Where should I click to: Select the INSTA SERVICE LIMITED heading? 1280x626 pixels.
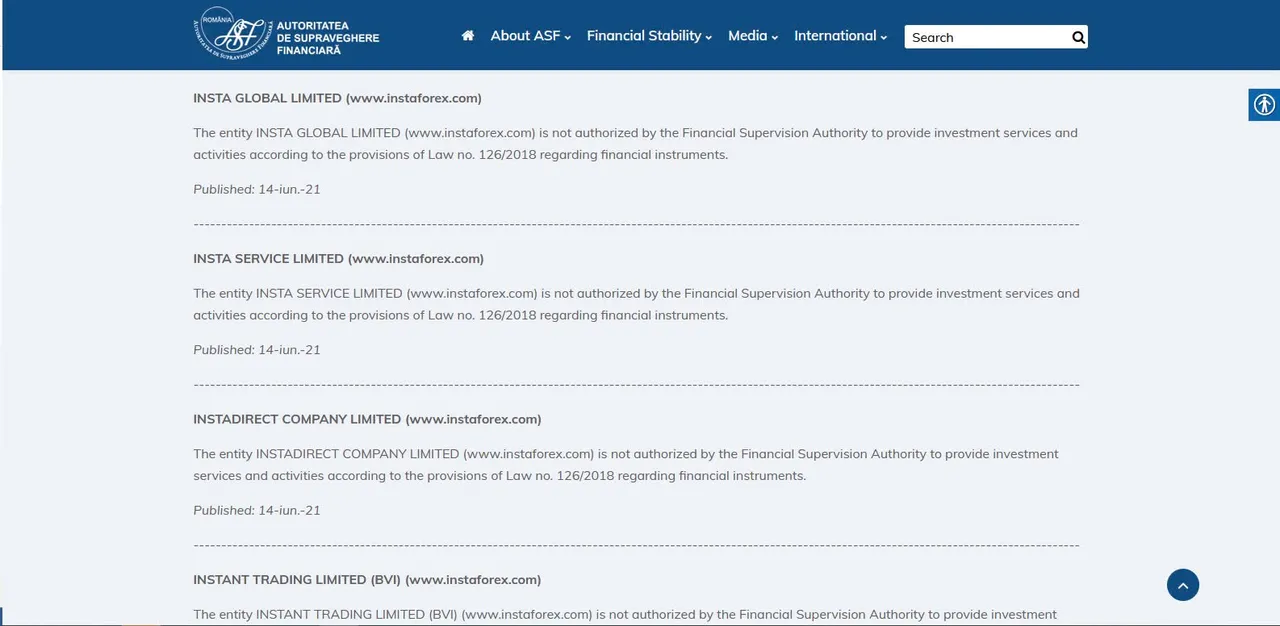pos(338,258)
